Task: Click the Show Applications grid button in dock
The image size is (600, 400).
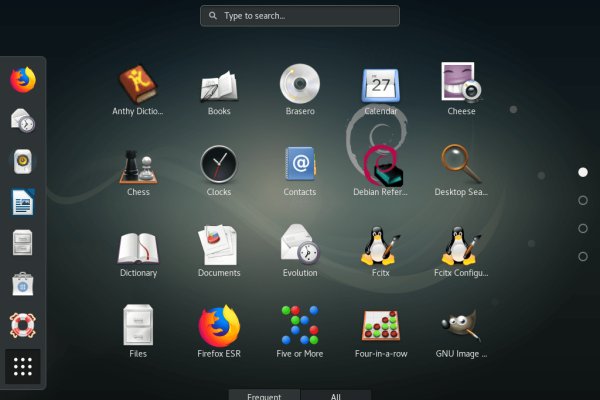Action: tap(23, 367)
